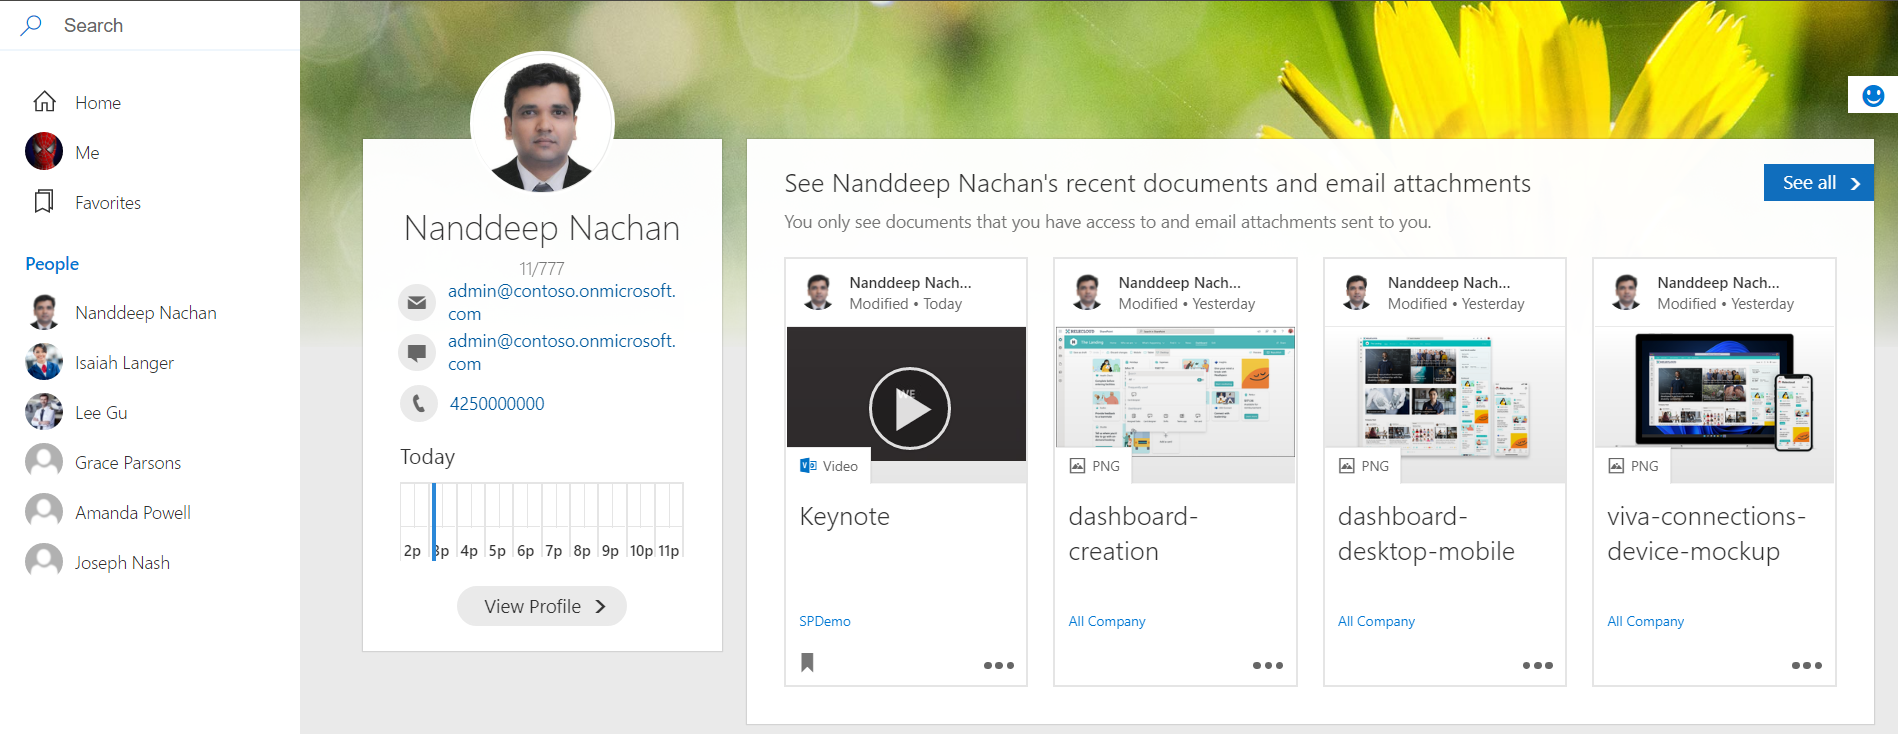Open more options on Keynote card

tap(998, 665)
